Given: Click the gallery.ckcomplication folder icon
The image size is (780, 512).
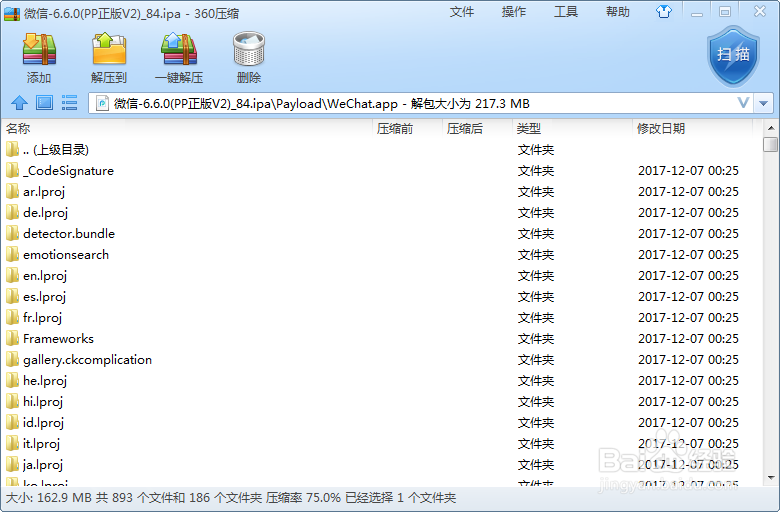Looking at the screenshot, I should click(12, 359).
